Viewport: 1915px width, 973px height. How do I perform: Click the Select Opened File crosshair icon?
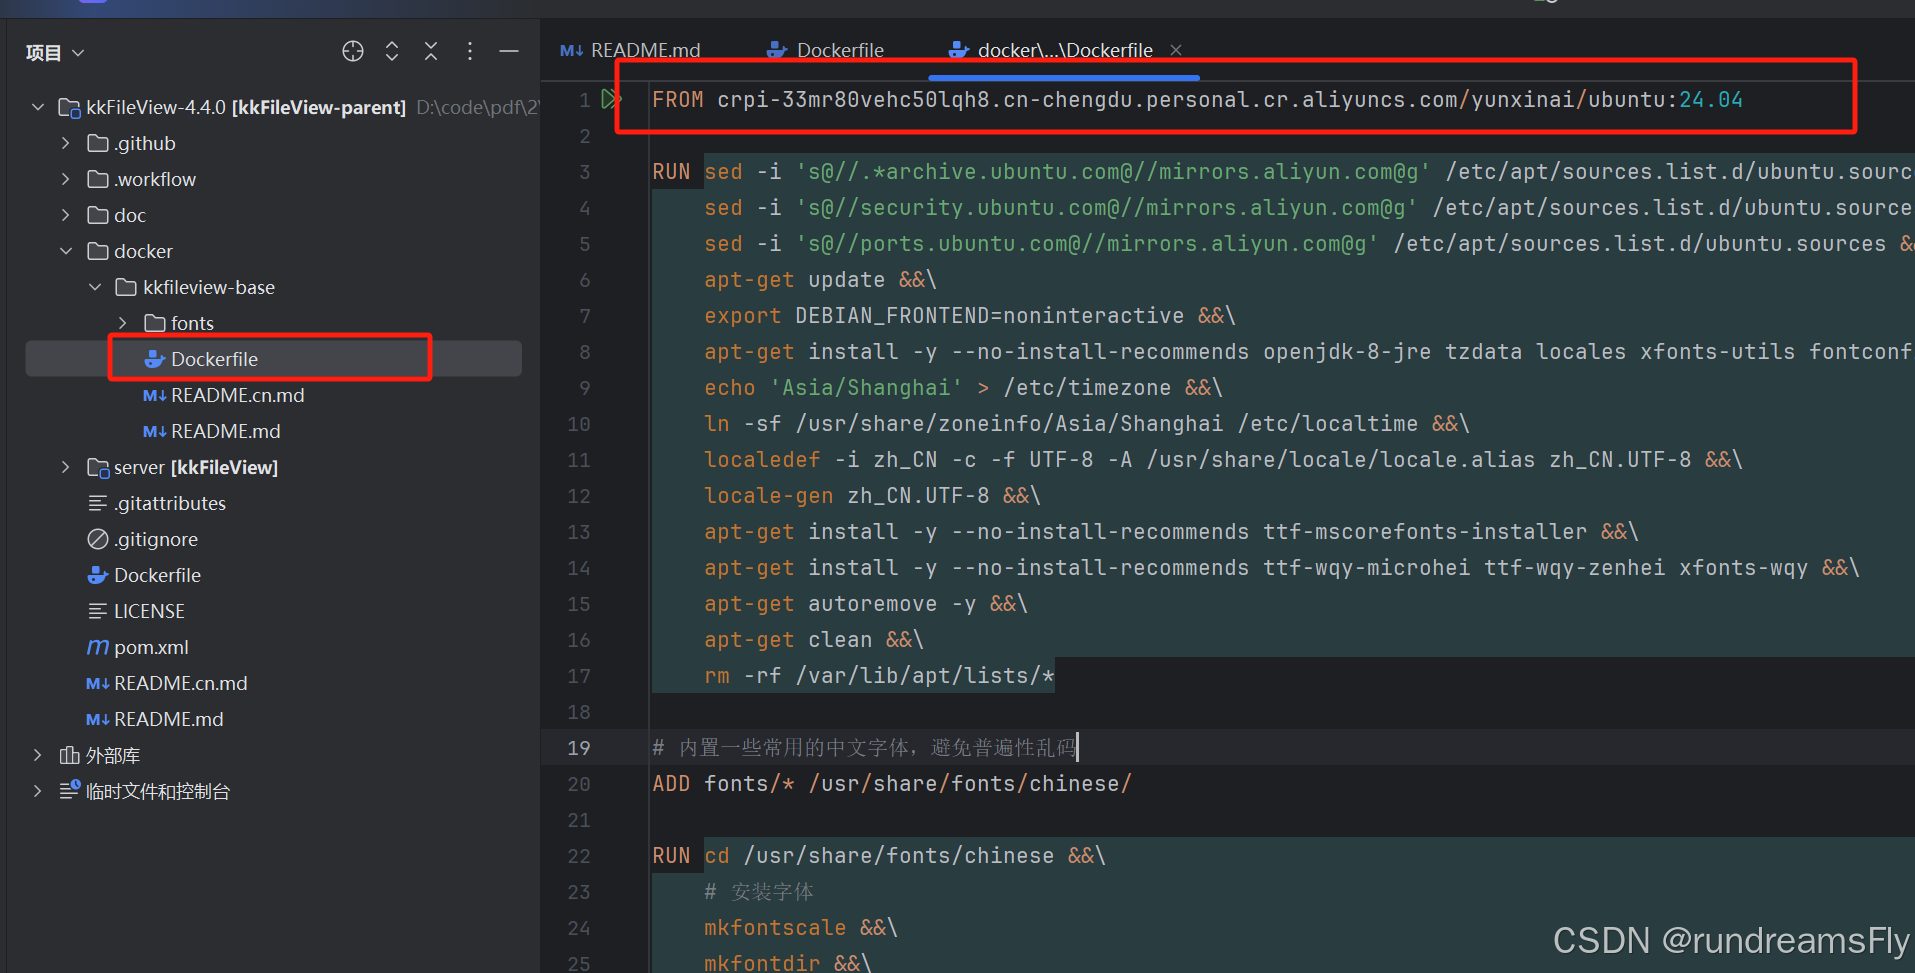tap(352, 51)
